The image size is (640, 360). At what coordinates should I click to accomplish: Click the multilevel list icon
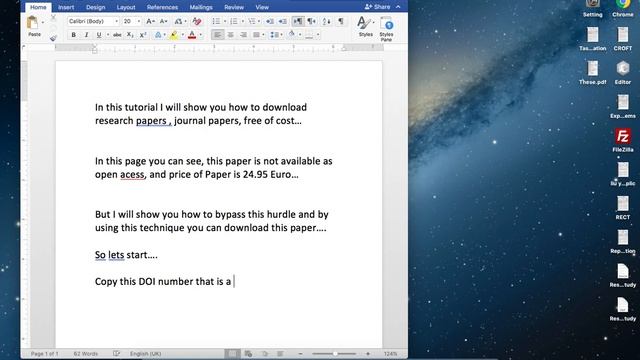251,21
